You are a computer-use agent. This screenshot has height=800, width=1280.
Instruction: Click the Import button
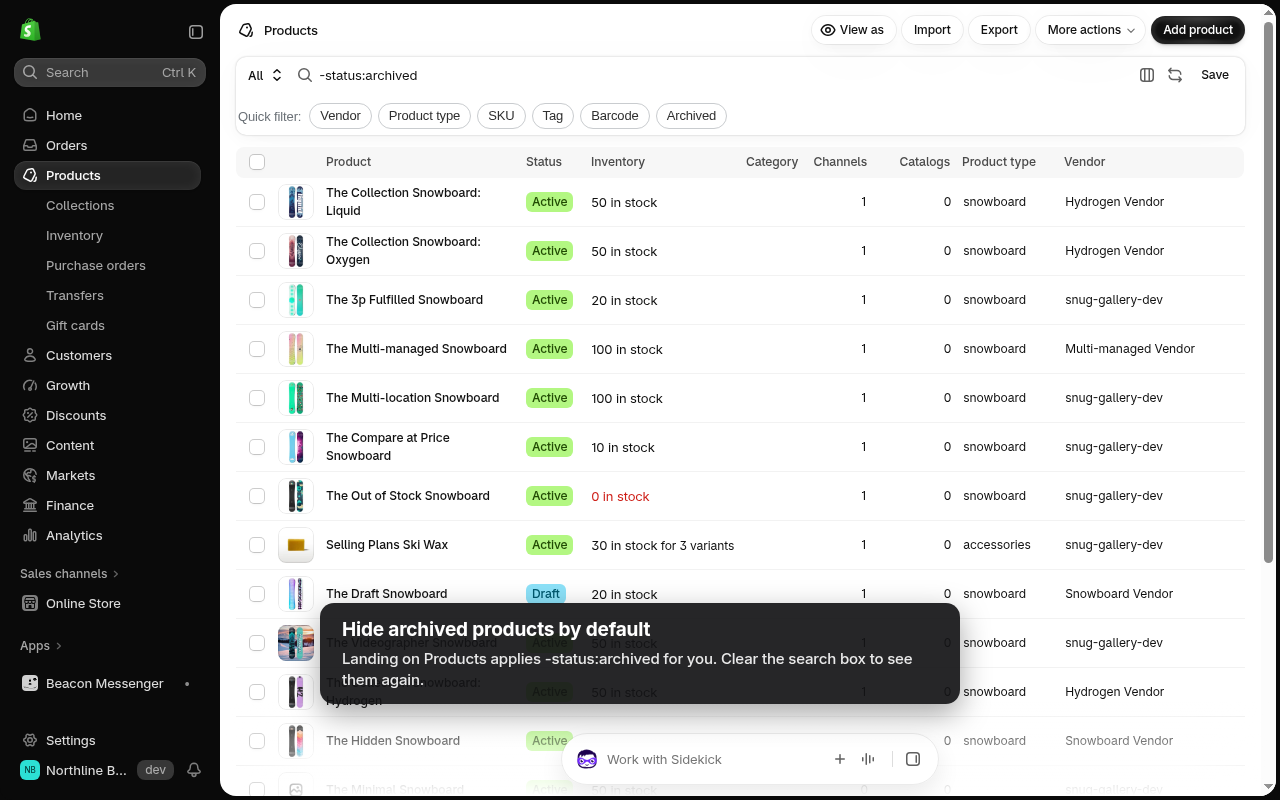[932, 30]
